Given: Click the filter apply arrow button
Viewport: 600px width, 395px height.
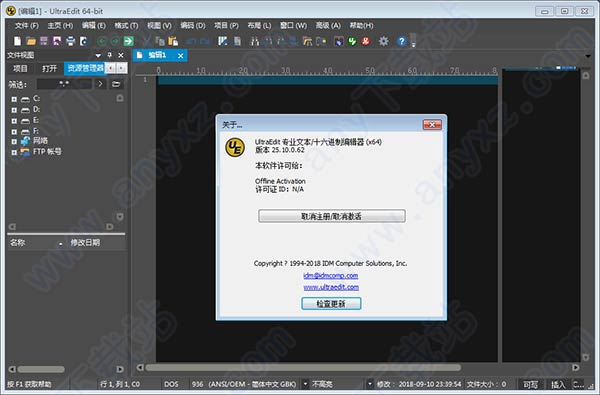Looking at the screenshot, I should point(100,84).
